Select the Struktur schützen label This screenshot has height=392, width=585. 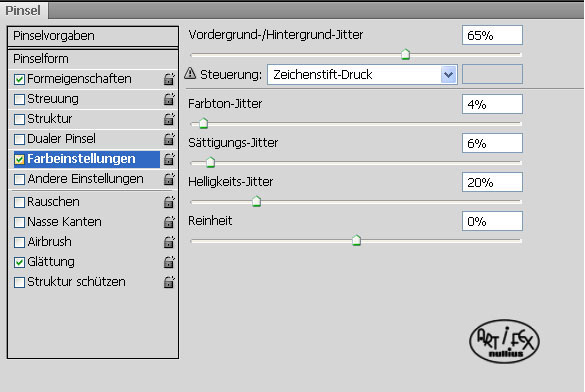76,282
